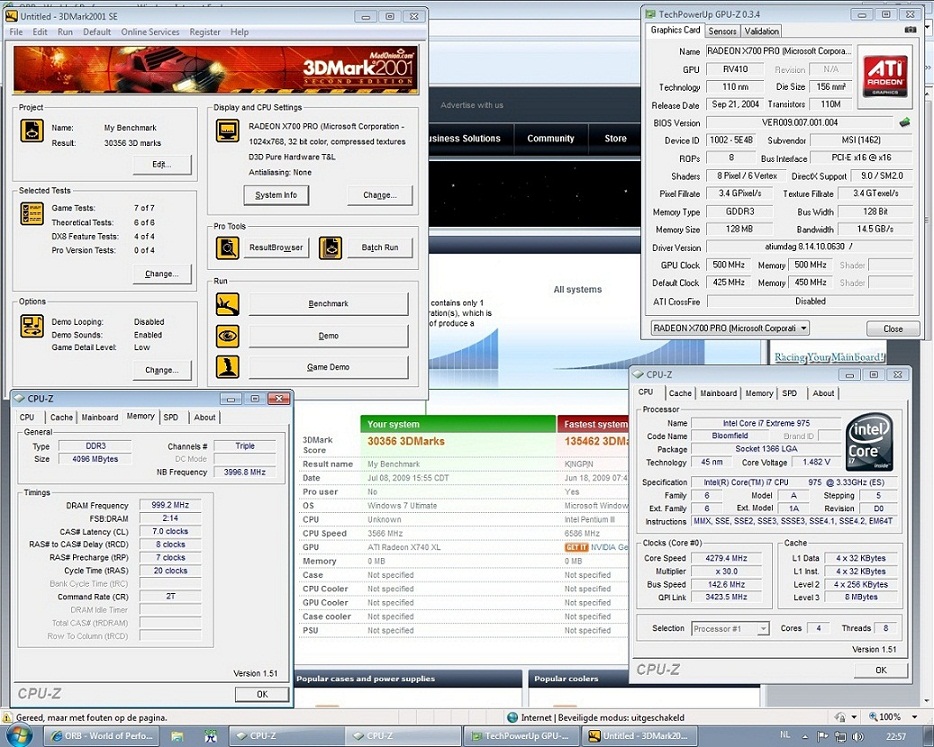Switch to Mainboard tab in processor CPU-Z window

pyautogui.click(x=718, y=393)
